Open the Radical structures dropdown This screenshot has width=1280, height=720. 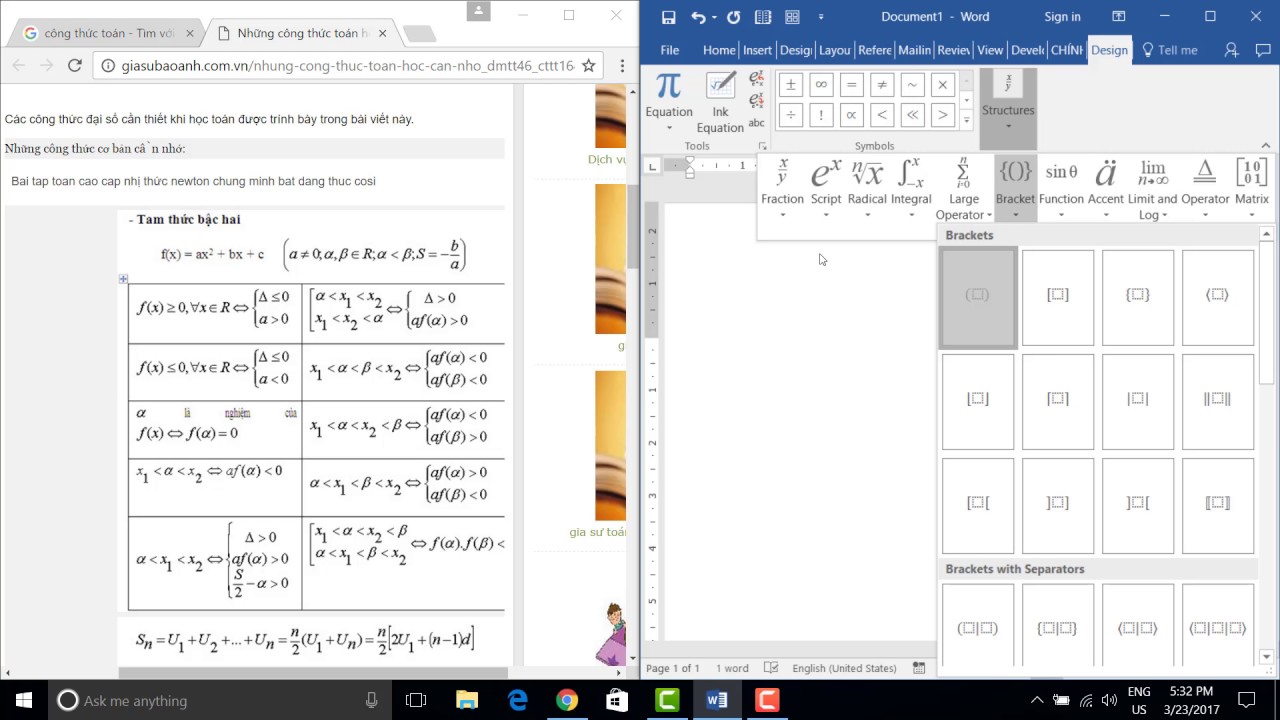[x=867, y=188]
